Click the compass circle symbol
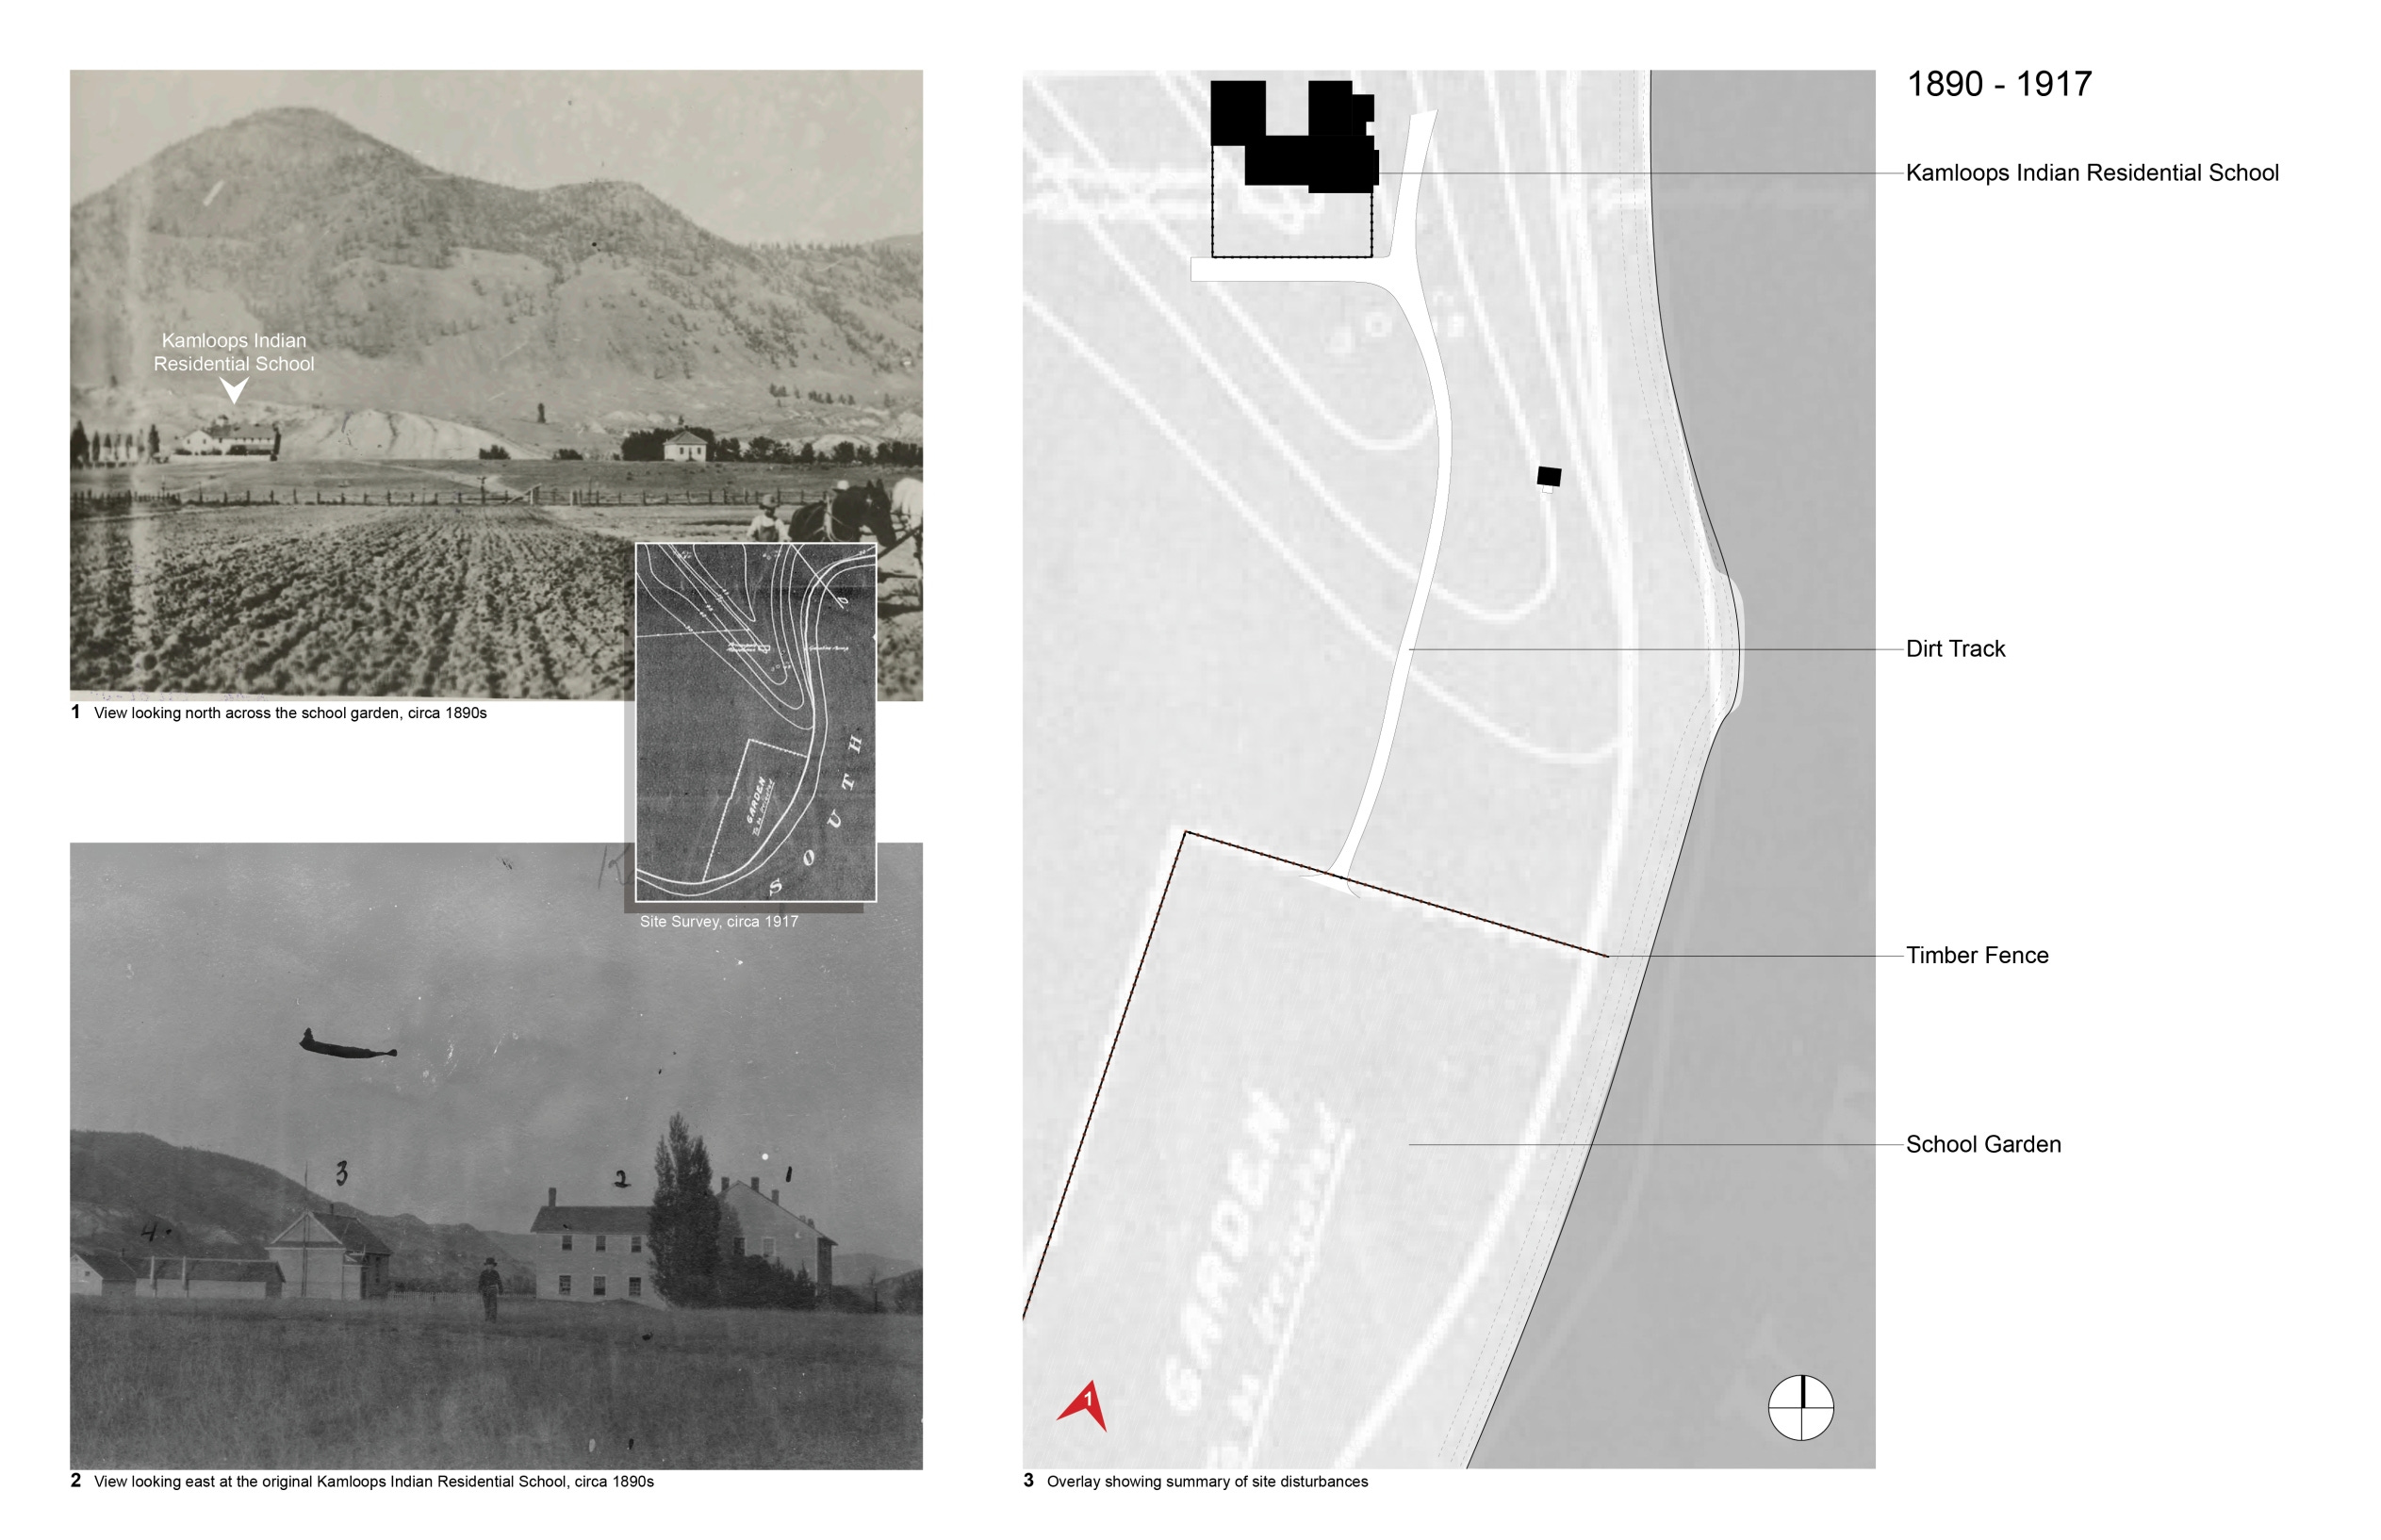Screen dimensions: 2381x1540 (x=1800, y=1408)
